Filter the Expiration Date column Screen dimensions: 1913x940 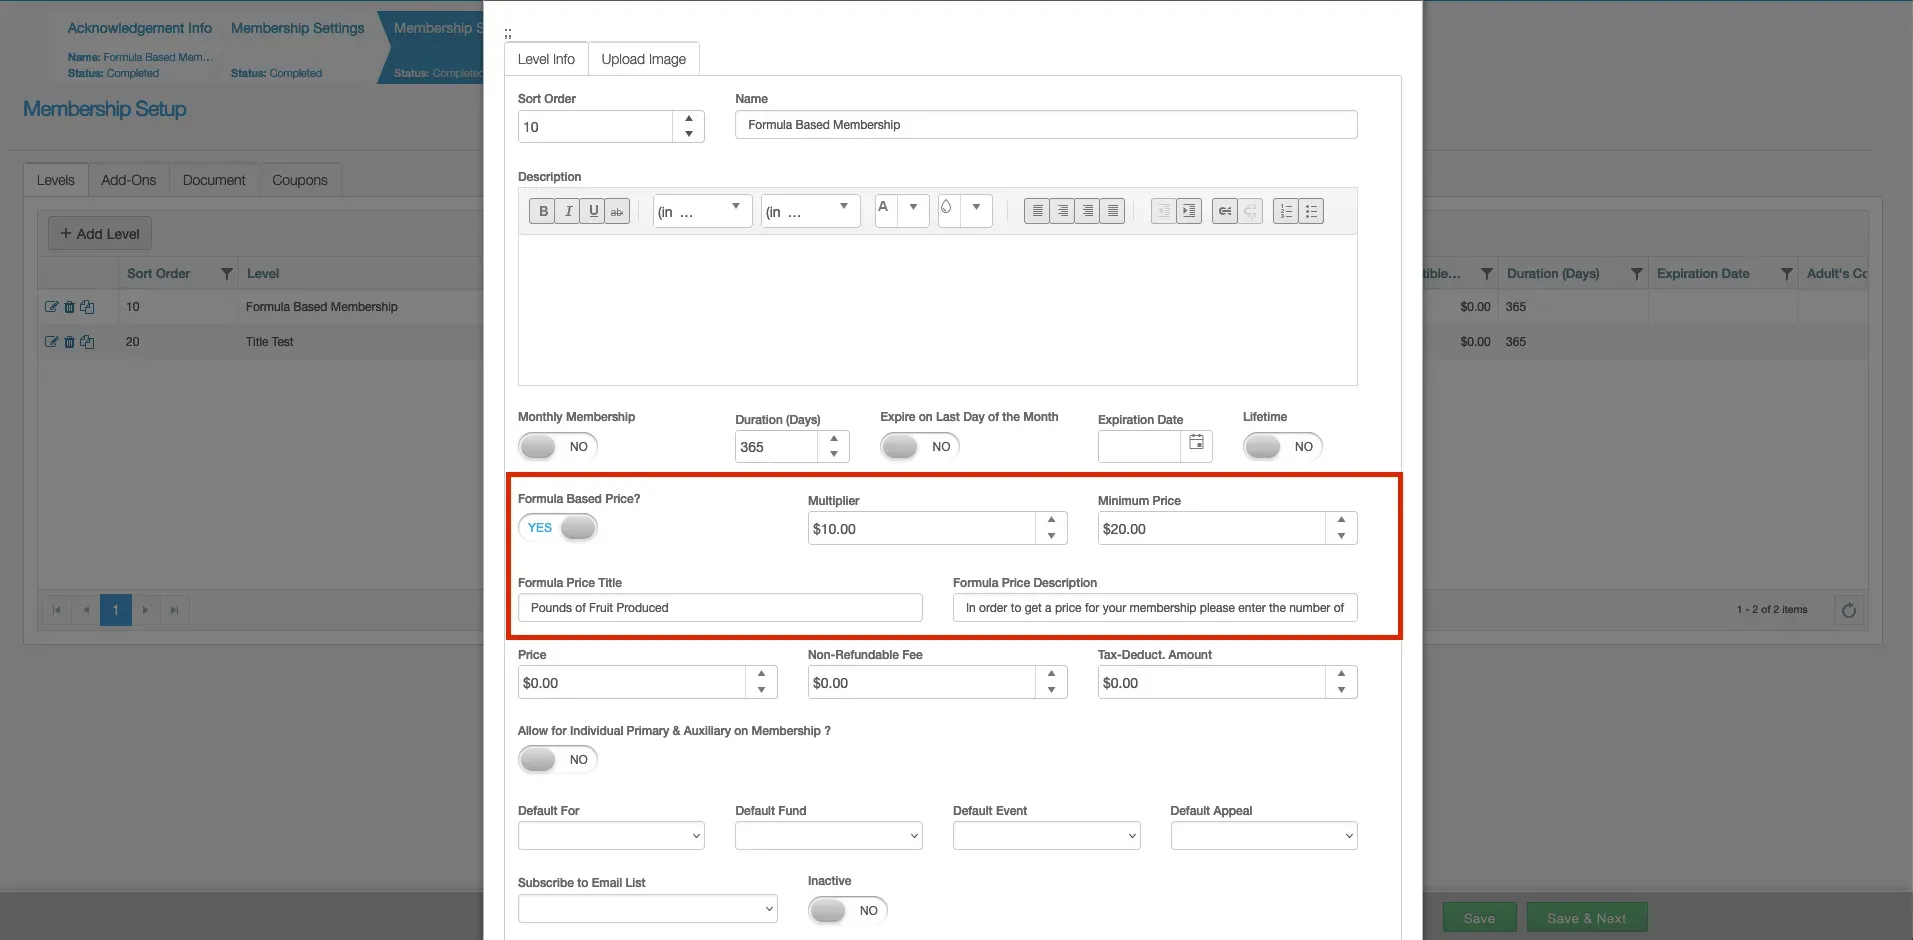1787,274
